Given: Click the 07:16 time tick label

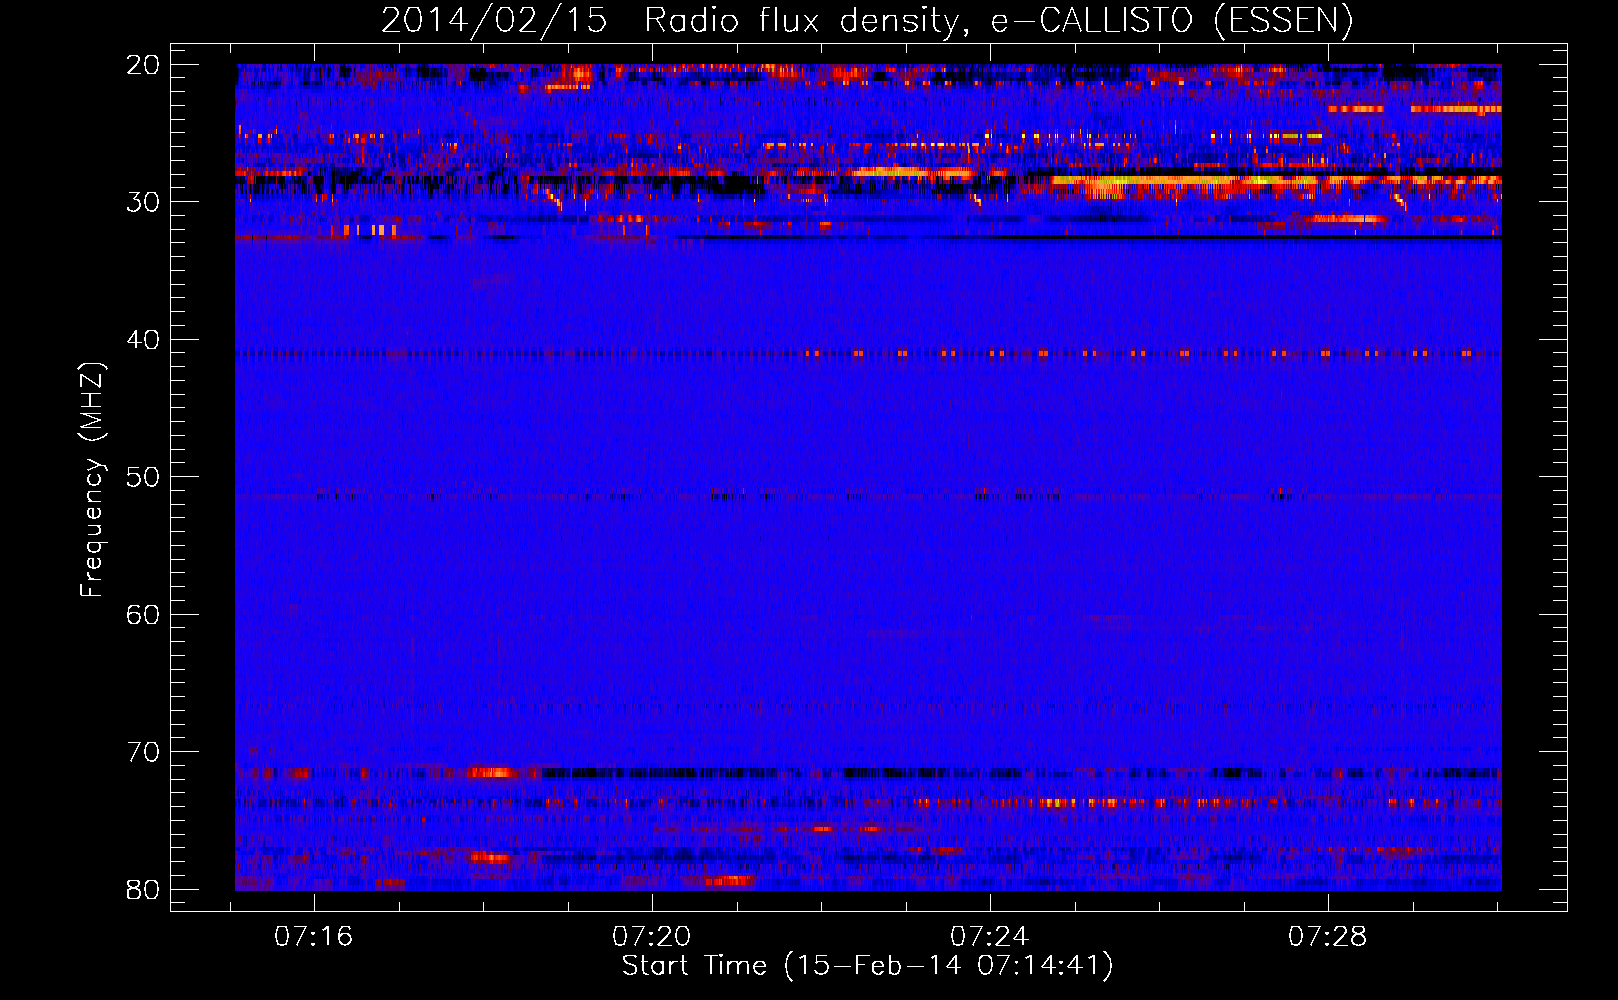Looking at the screenshot, I should [x=314, y=937].
